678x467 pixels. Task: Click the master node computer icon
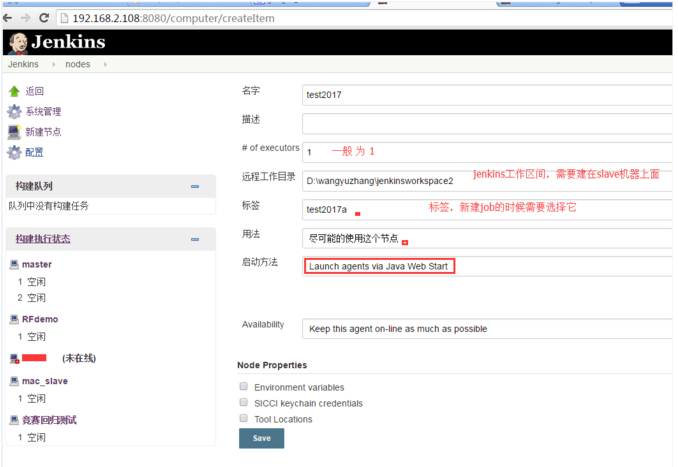click(14, 264)
